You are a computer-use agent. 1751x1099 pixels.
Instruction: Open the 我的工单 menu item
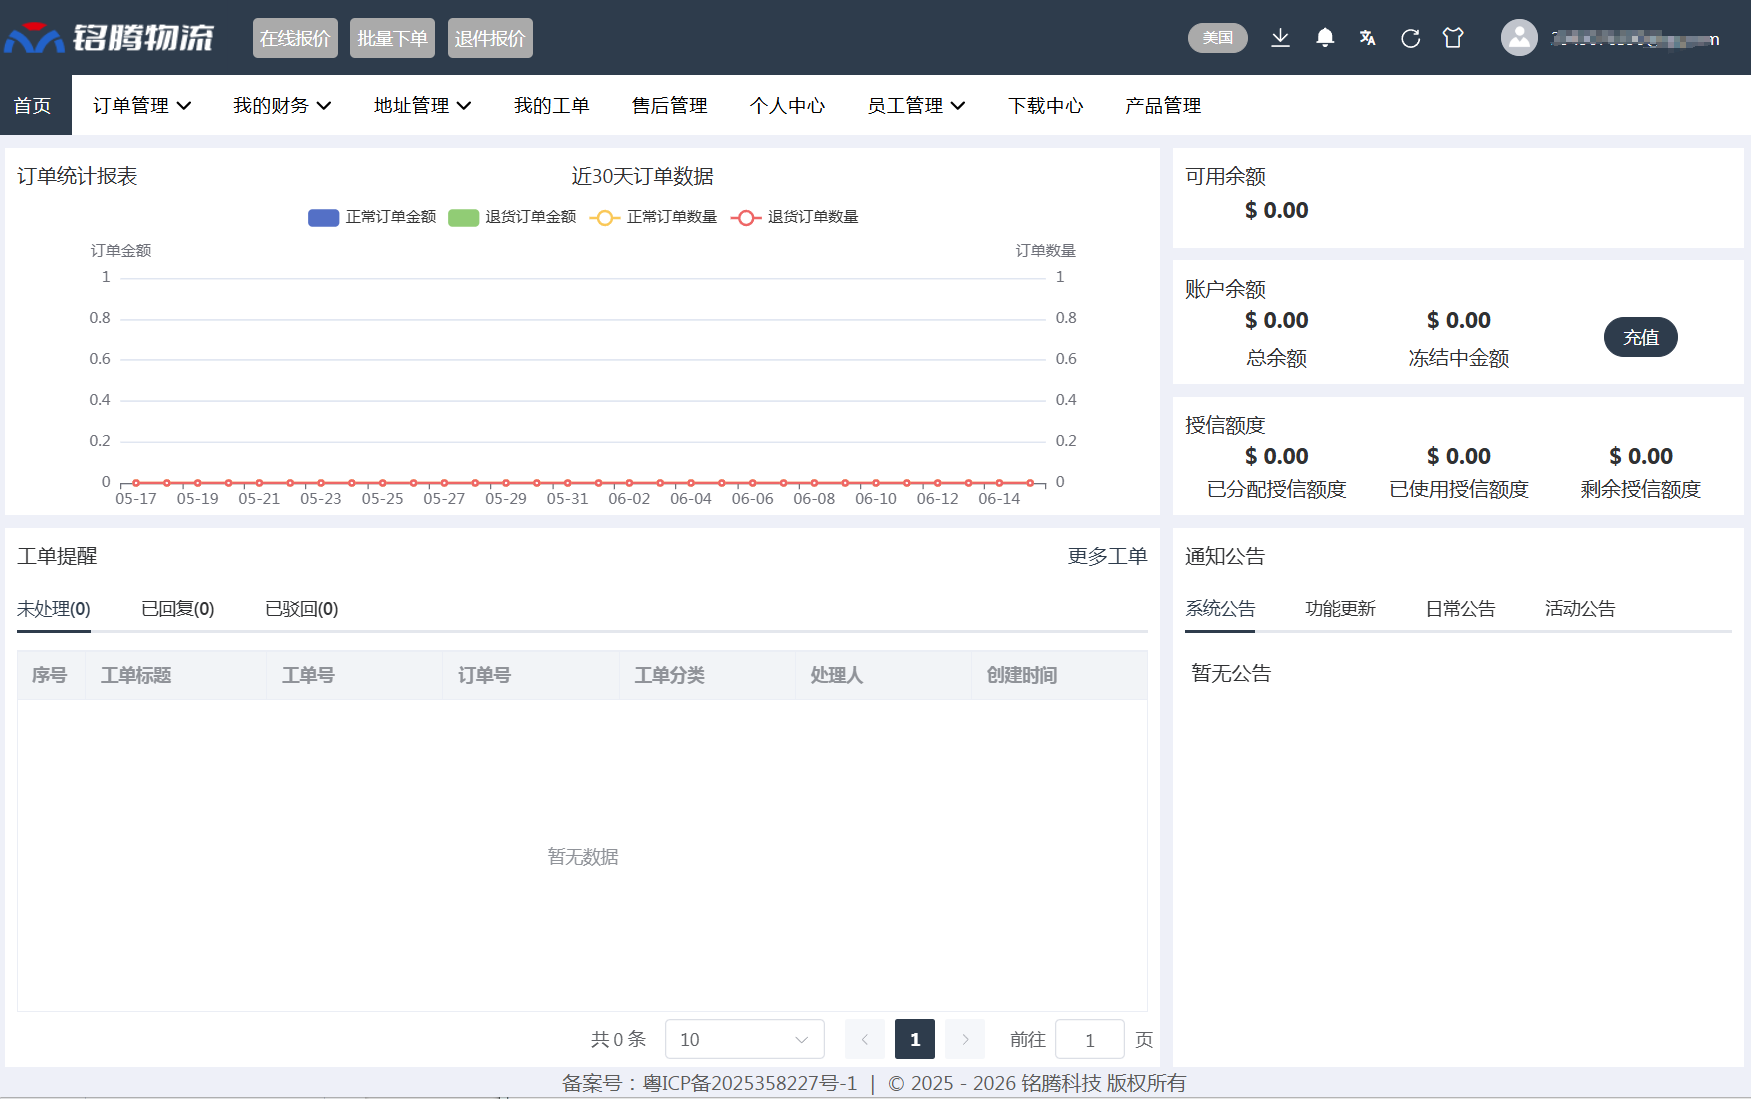552,105
